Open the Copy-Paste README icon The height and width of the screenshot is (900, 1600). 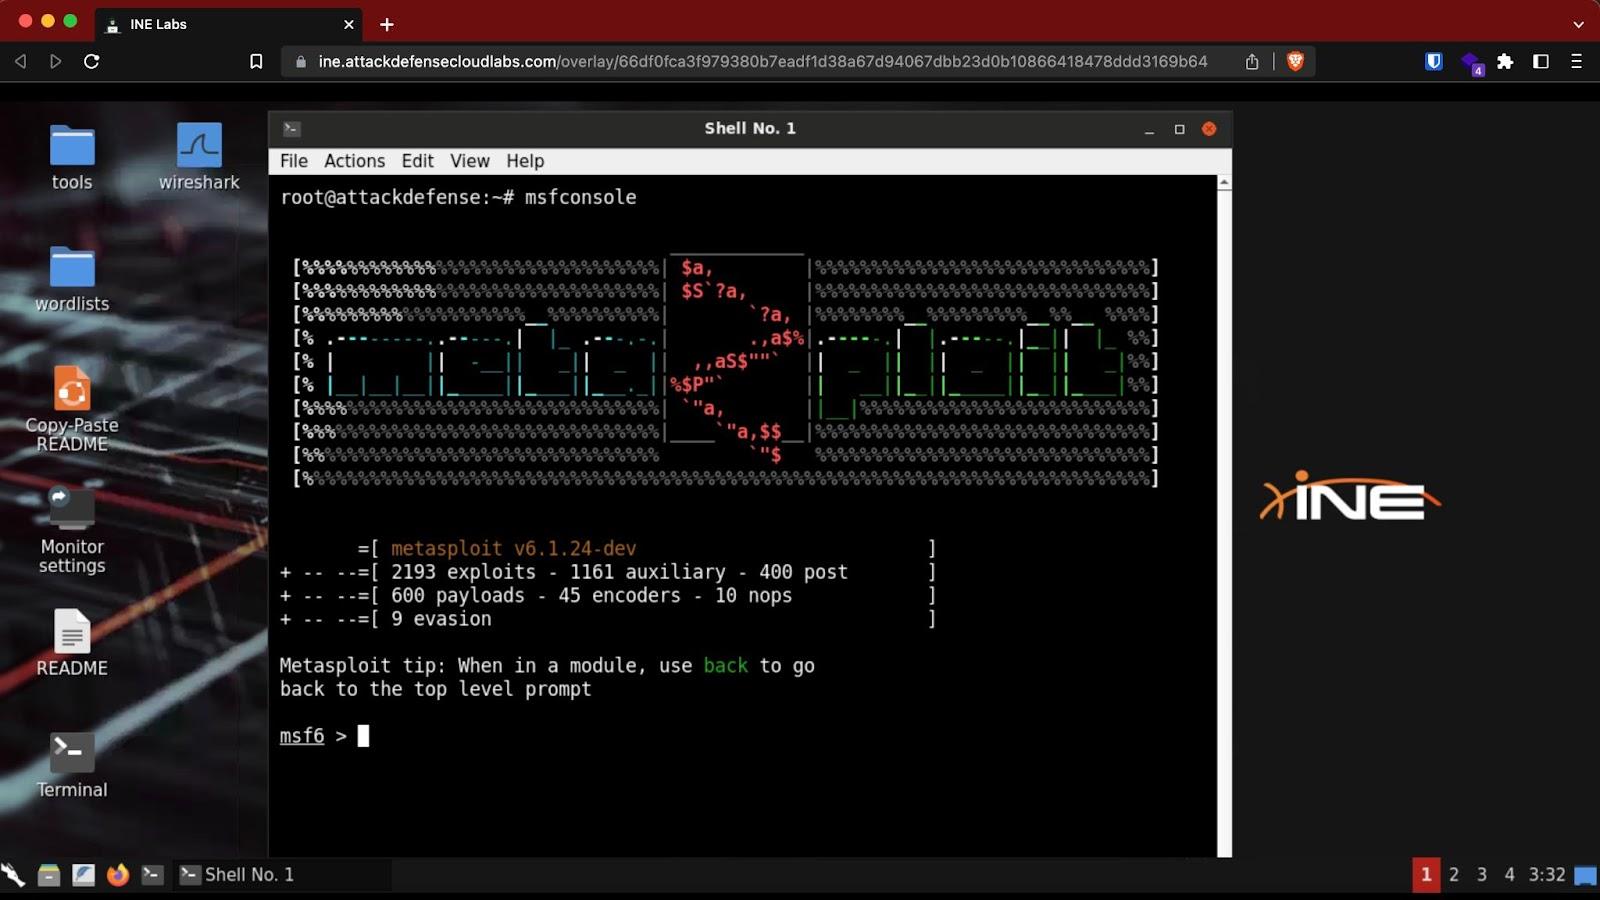click(72, 408)
